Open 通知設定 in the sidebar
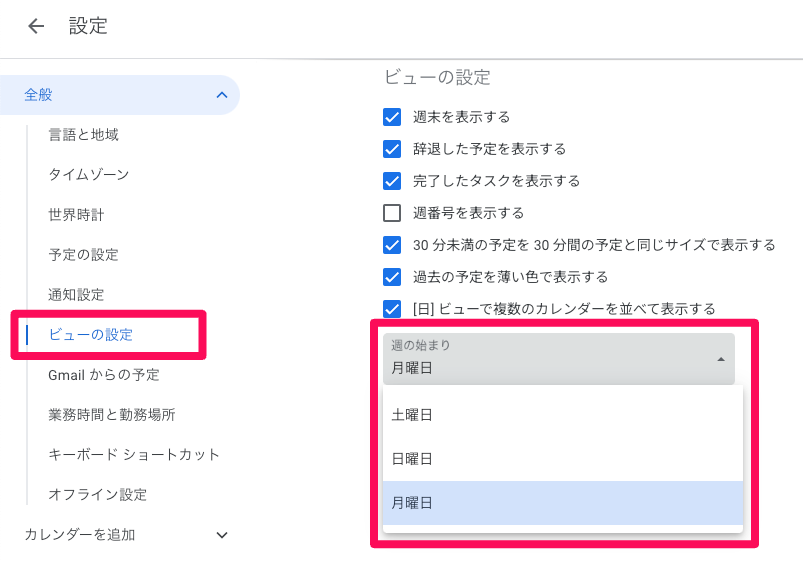This screenshot has height=562, width=803. [76, 295]
